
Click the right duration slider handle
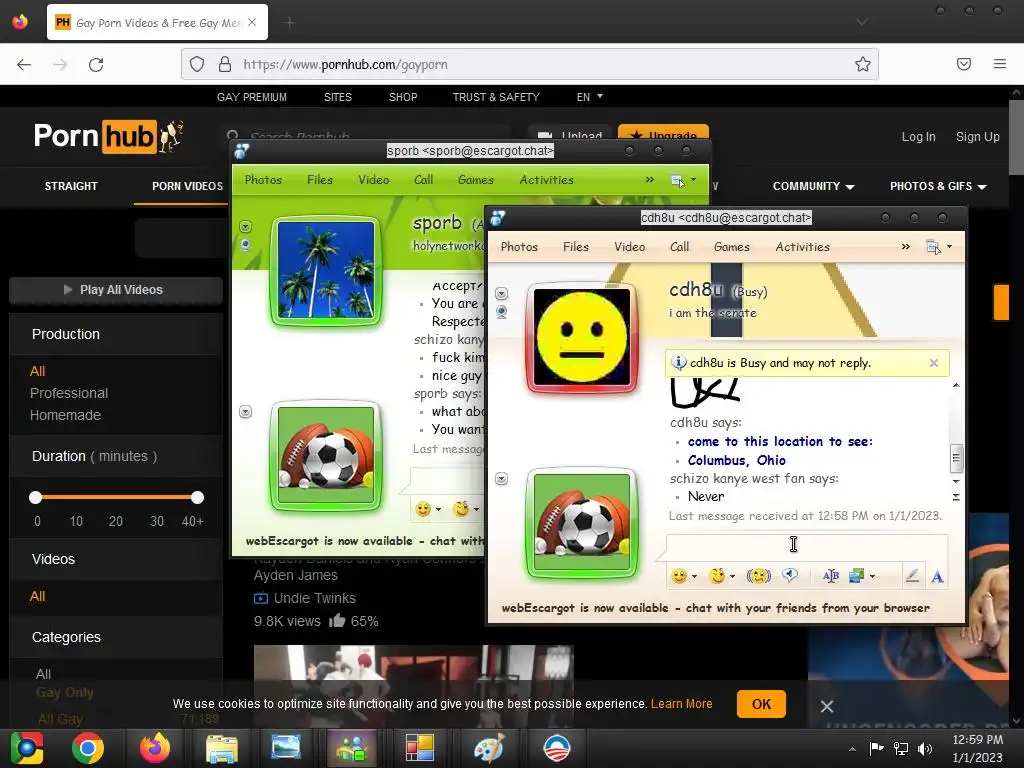click(x=197, y=497)
